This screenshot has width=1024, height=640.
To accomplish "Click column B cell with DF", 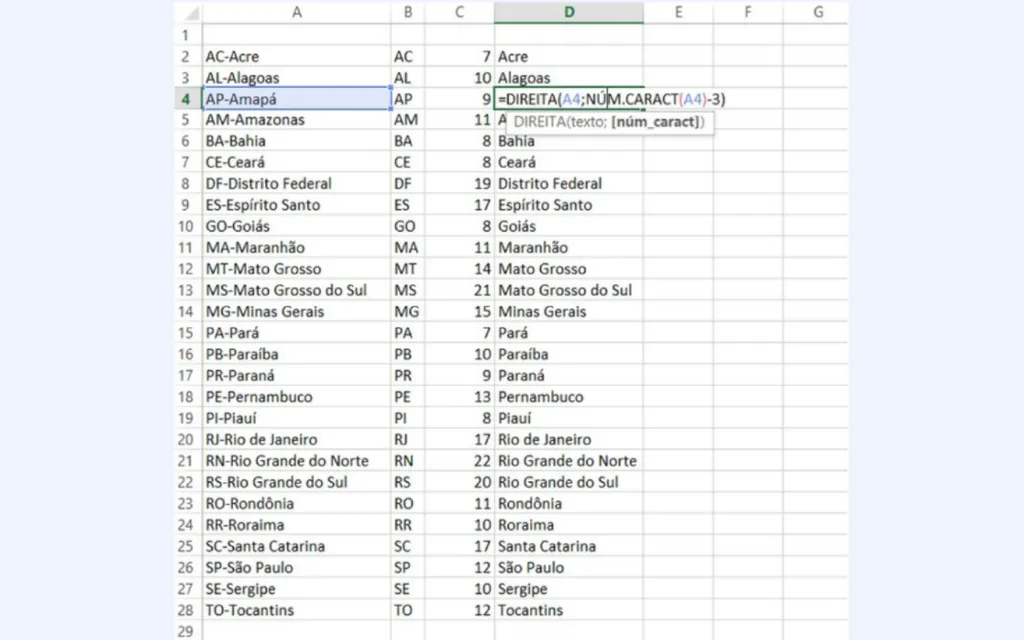I will coord(408,184).
